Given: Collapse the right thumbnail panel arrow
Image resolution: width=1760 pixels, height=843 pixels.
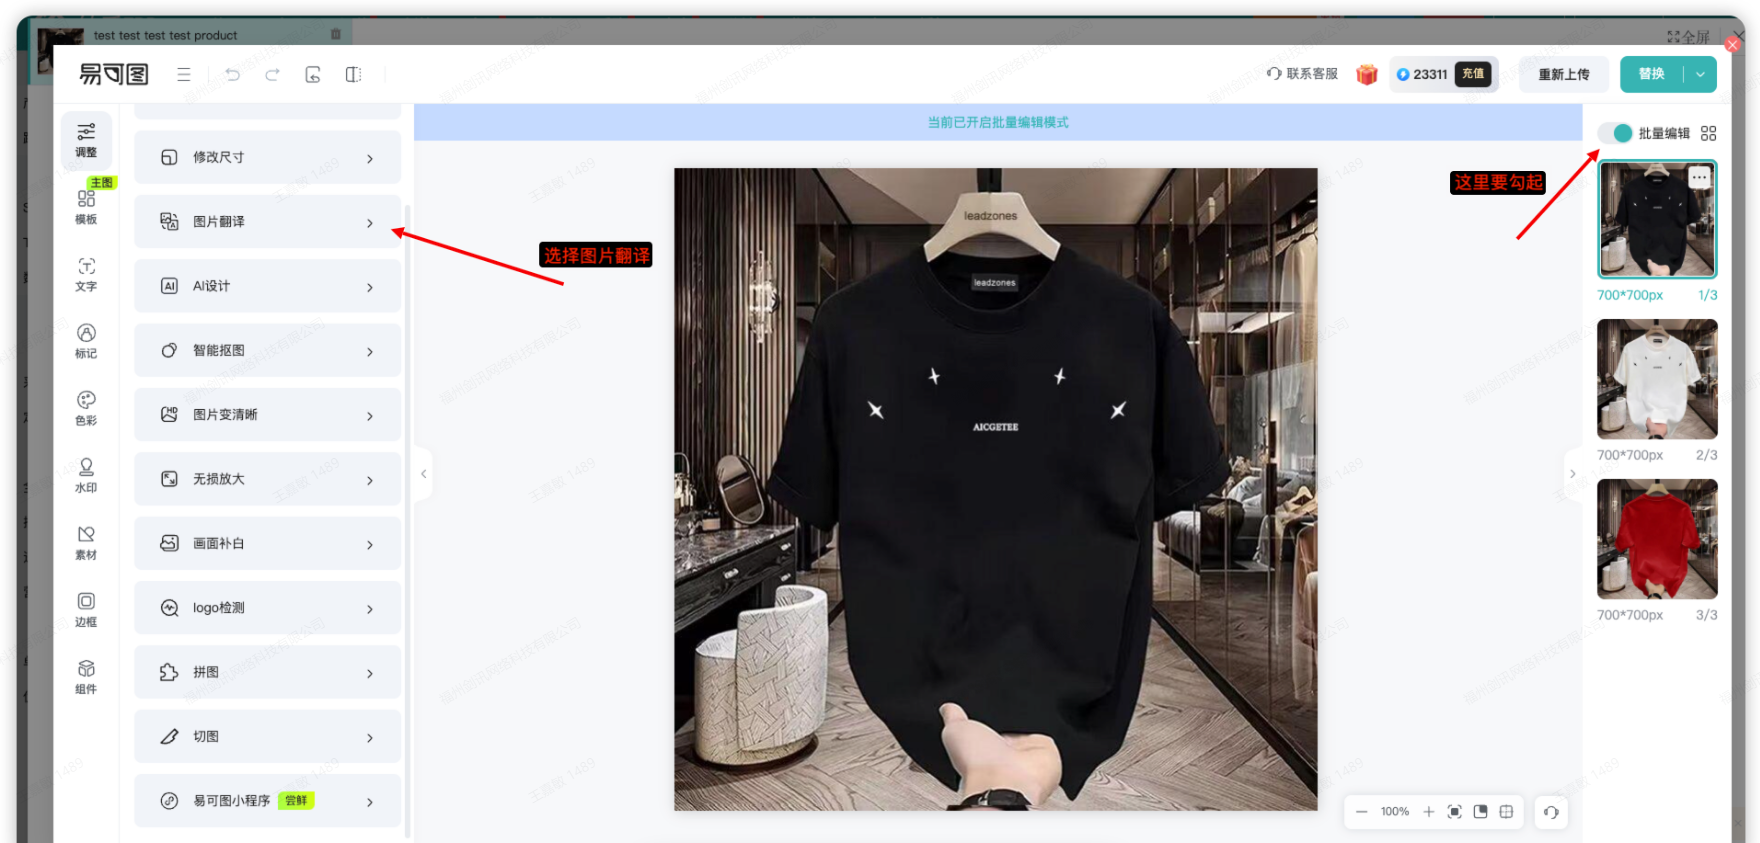Looking at the screenshot, I should tap(1573, 474).
